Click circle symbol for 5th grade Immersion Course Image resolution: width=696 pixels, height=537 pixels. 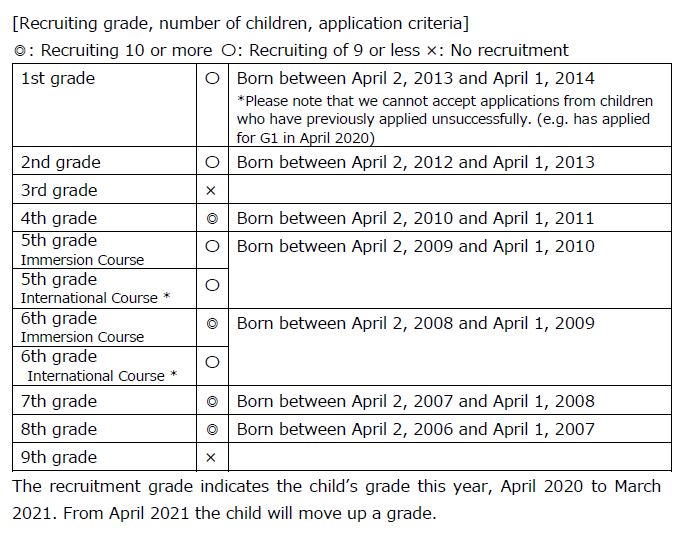212,246
